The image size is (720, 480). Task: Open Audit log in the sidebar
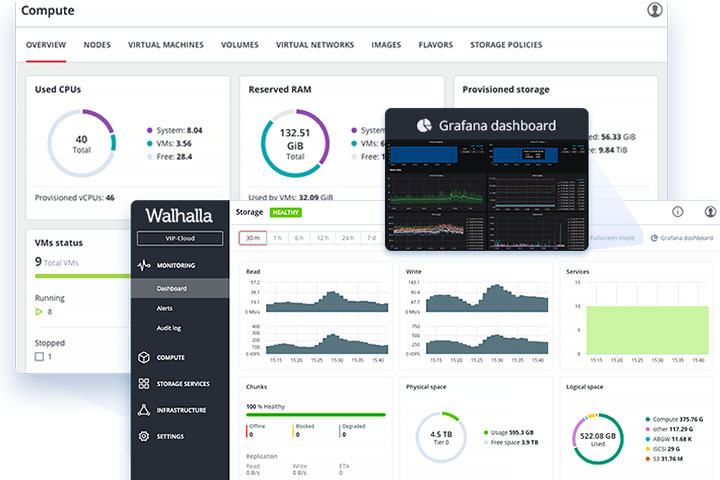coord(169,328)
